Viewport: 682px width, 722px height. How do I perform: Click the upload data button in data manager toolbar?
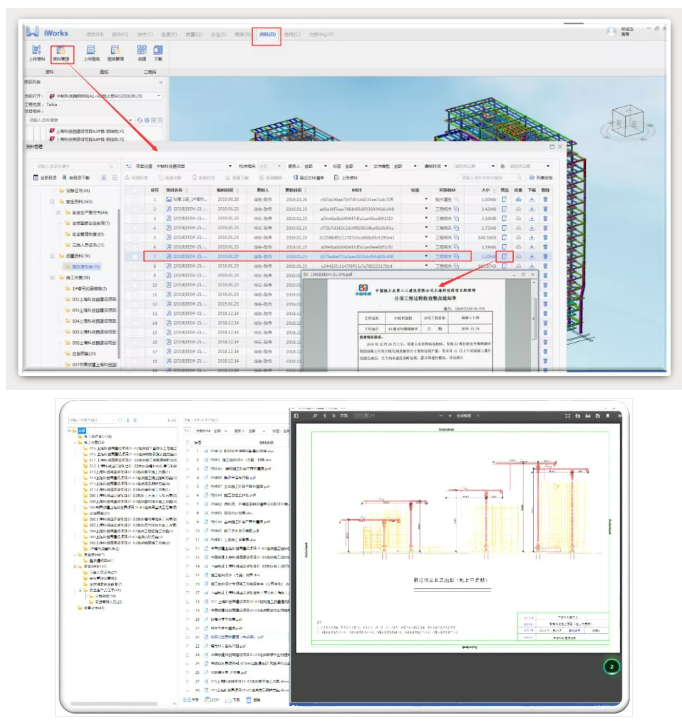pyautogui.click(x=345, y=178)
